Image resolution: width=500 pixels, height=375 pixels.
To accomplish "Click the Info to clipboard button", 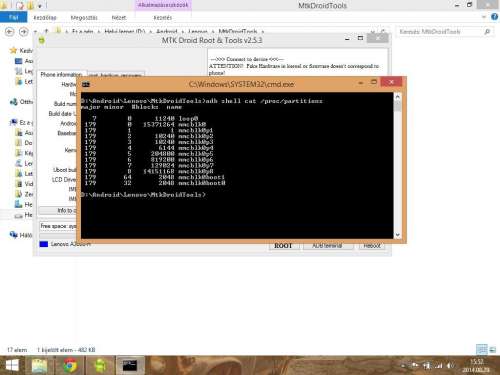I will pyautogui.click(x=58, y=210).
